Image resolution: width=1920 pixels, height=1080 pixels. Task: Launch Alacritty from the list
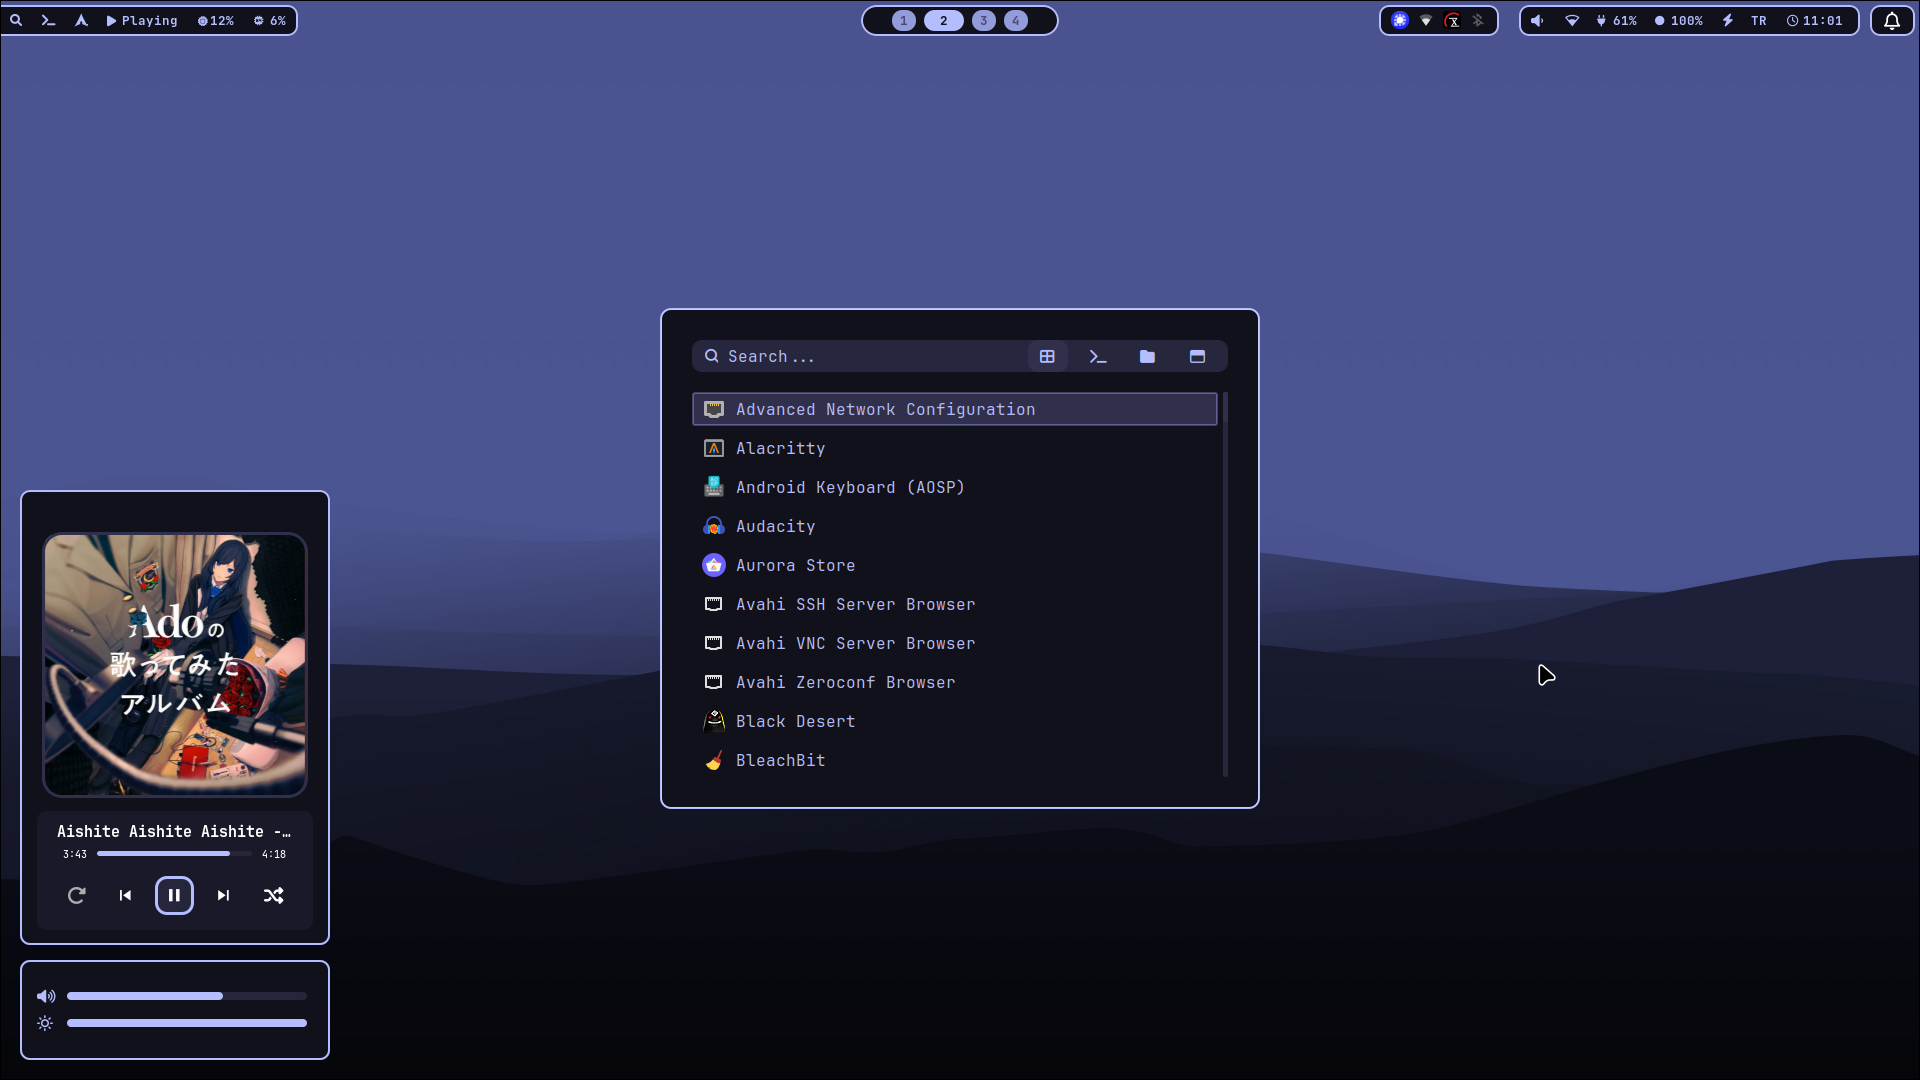point(955,448)
